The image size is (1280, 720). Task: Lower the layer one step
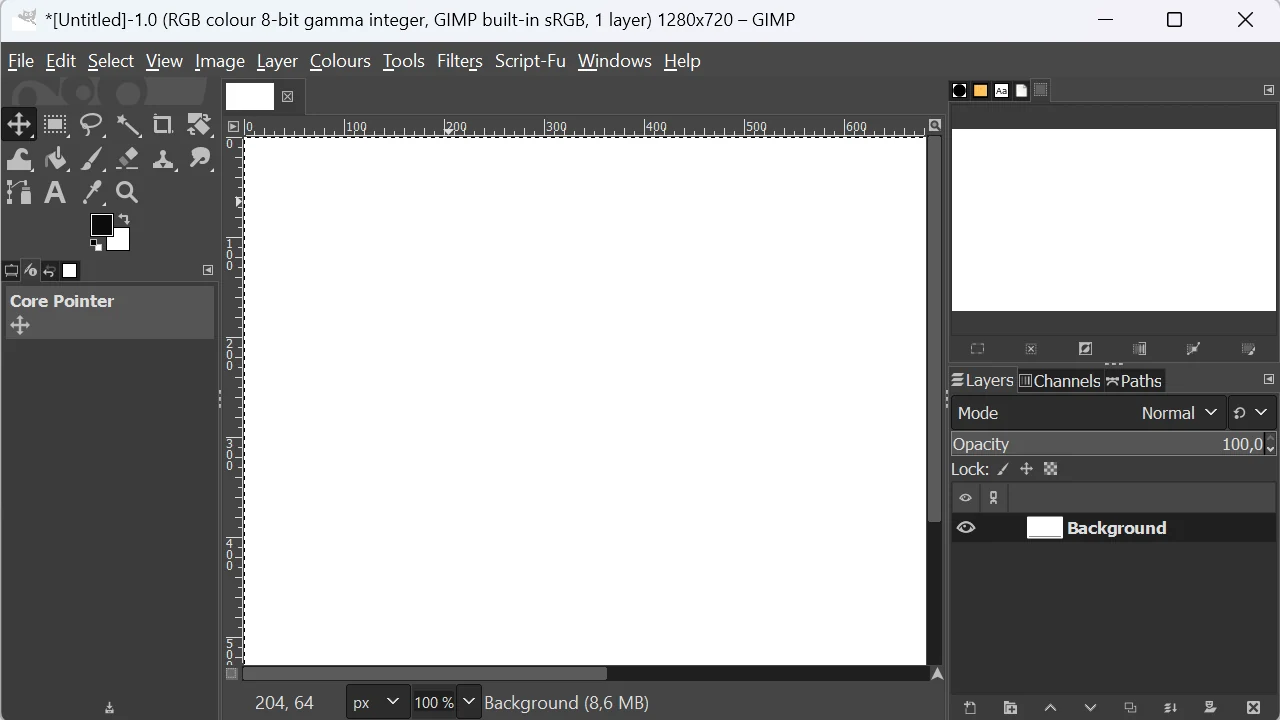click(1090, 708)
